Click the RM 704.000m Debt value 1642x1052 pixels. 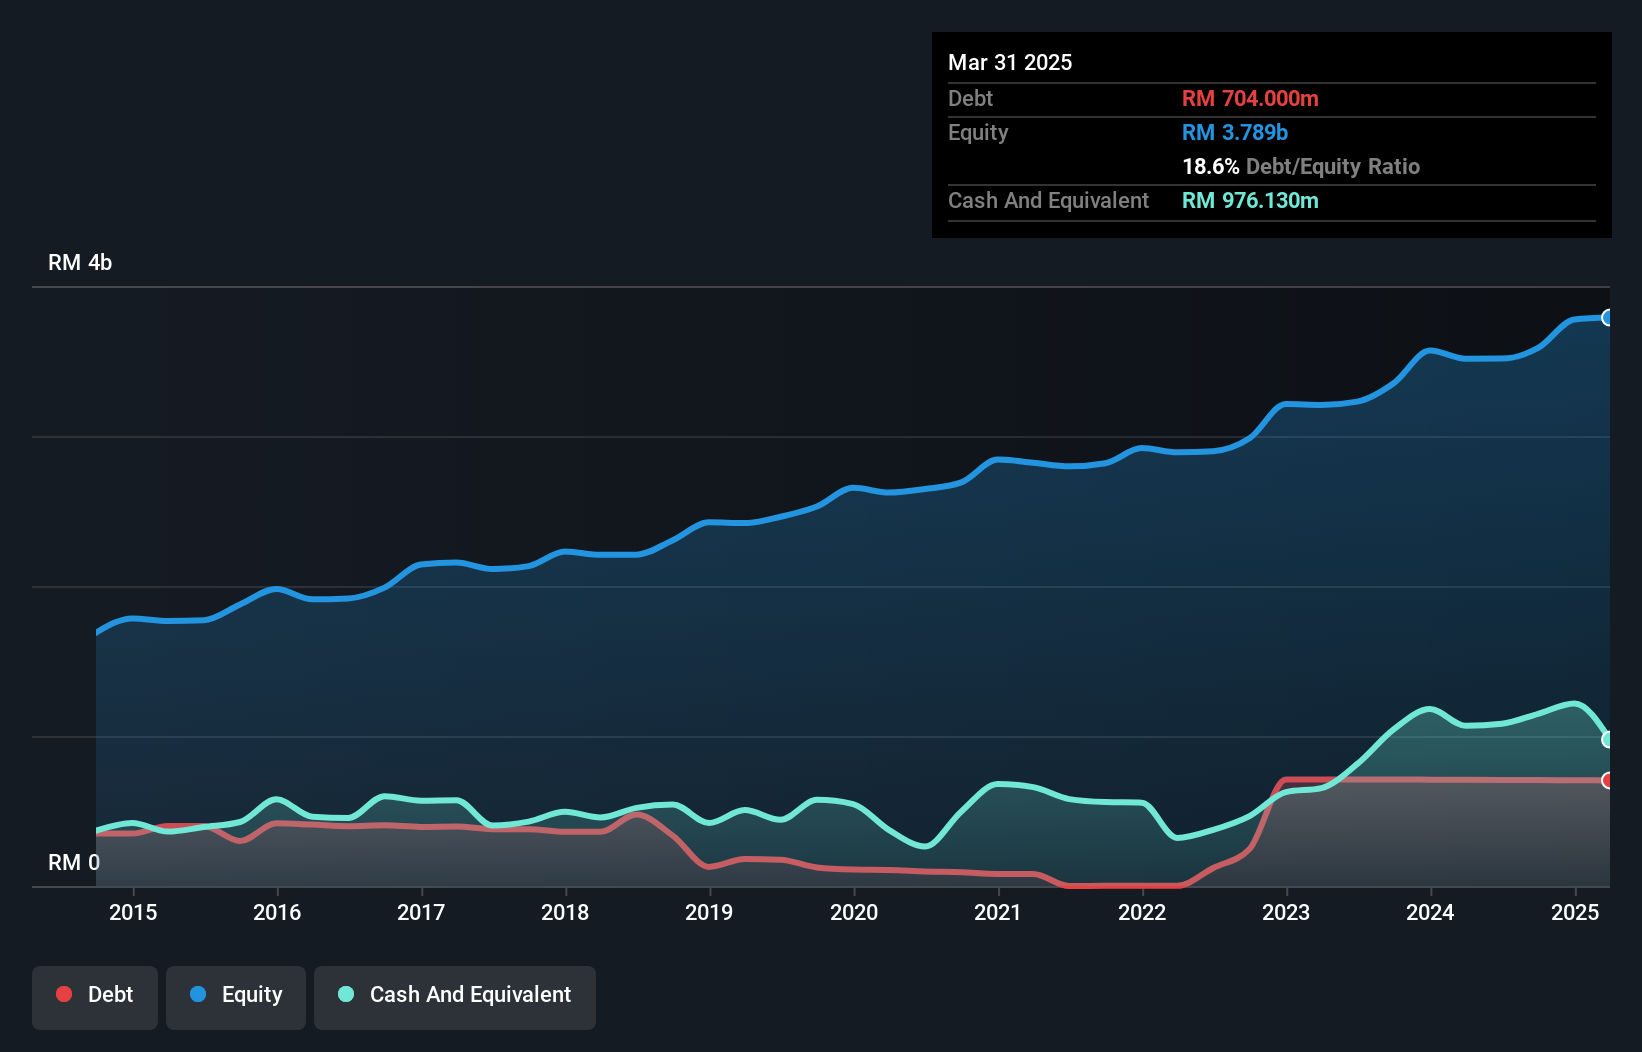[x=1250, y=99]
